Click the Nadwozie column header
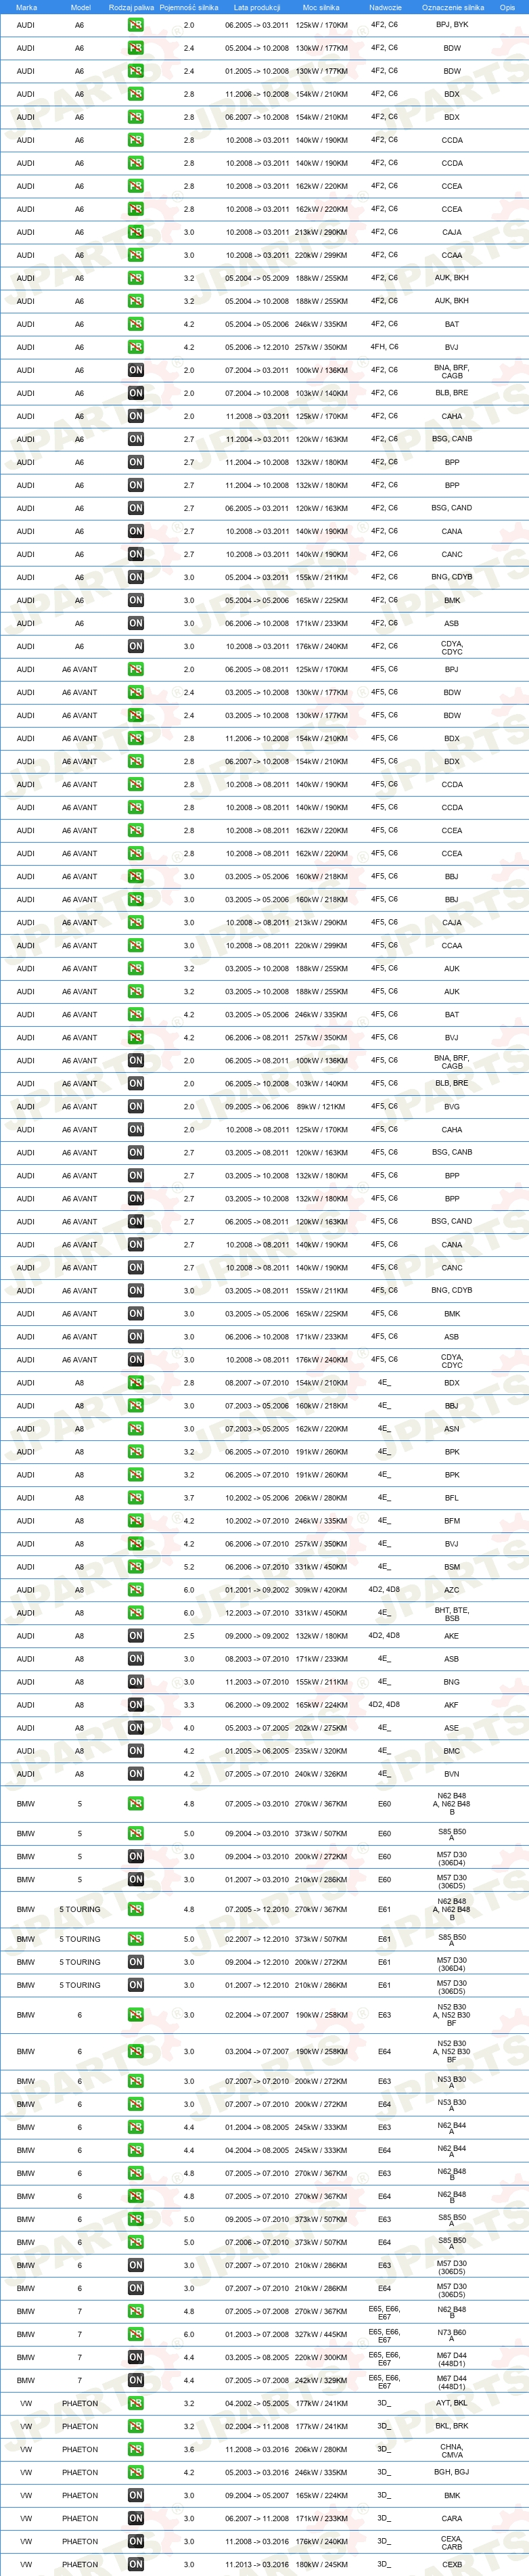The height and width of the screenshot is (2576, 529). [x=385, y=7]
